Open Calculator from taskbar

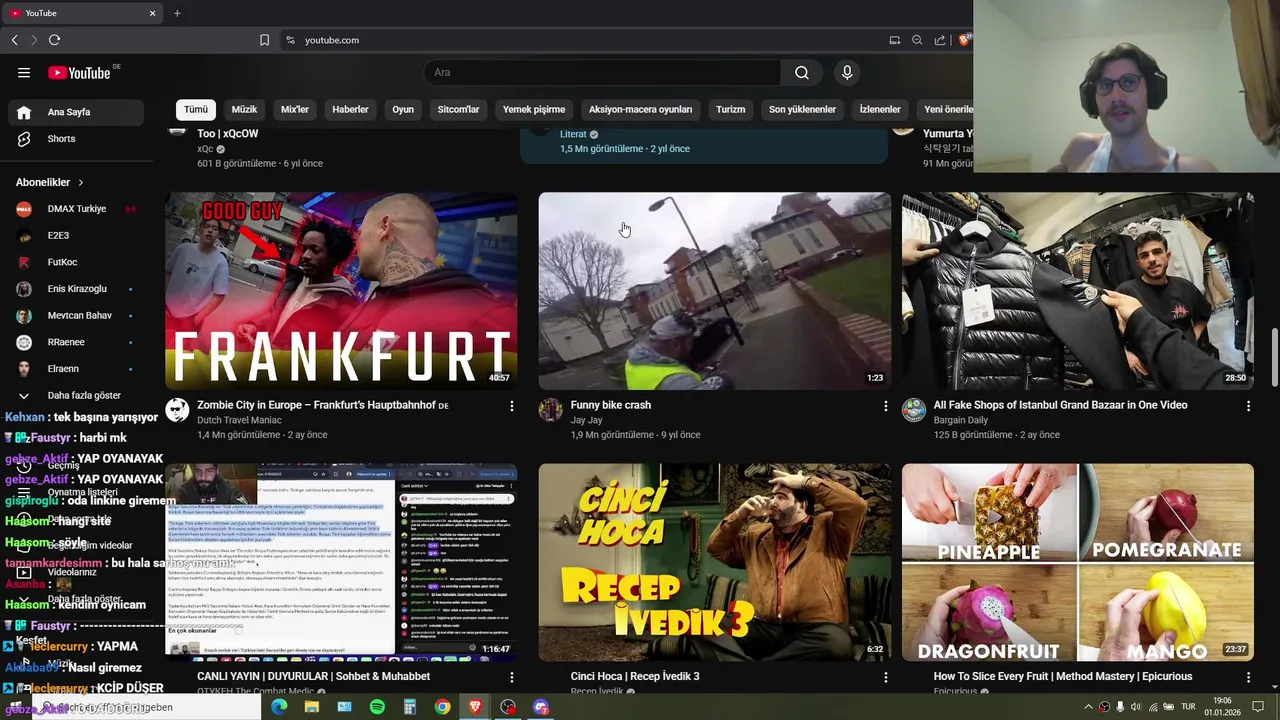pyautogui.click(x=409, y=707)
